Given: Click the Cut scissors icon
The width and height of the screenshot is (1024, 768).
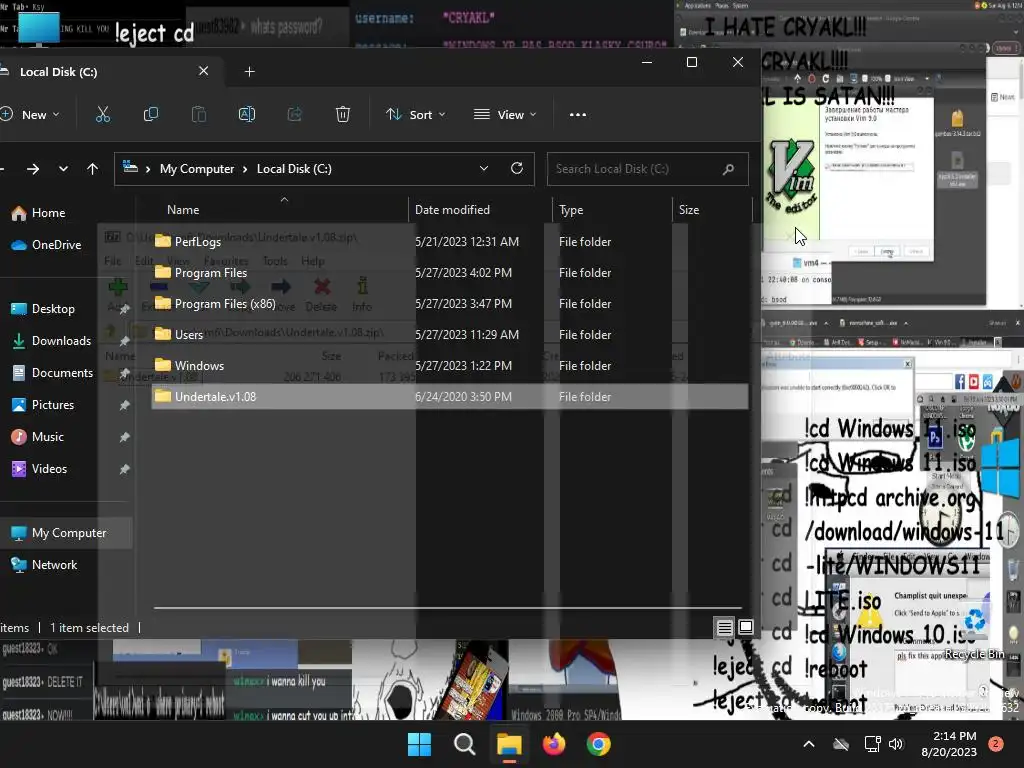Looking at the screenshot, I should click(x=103, y=114).
